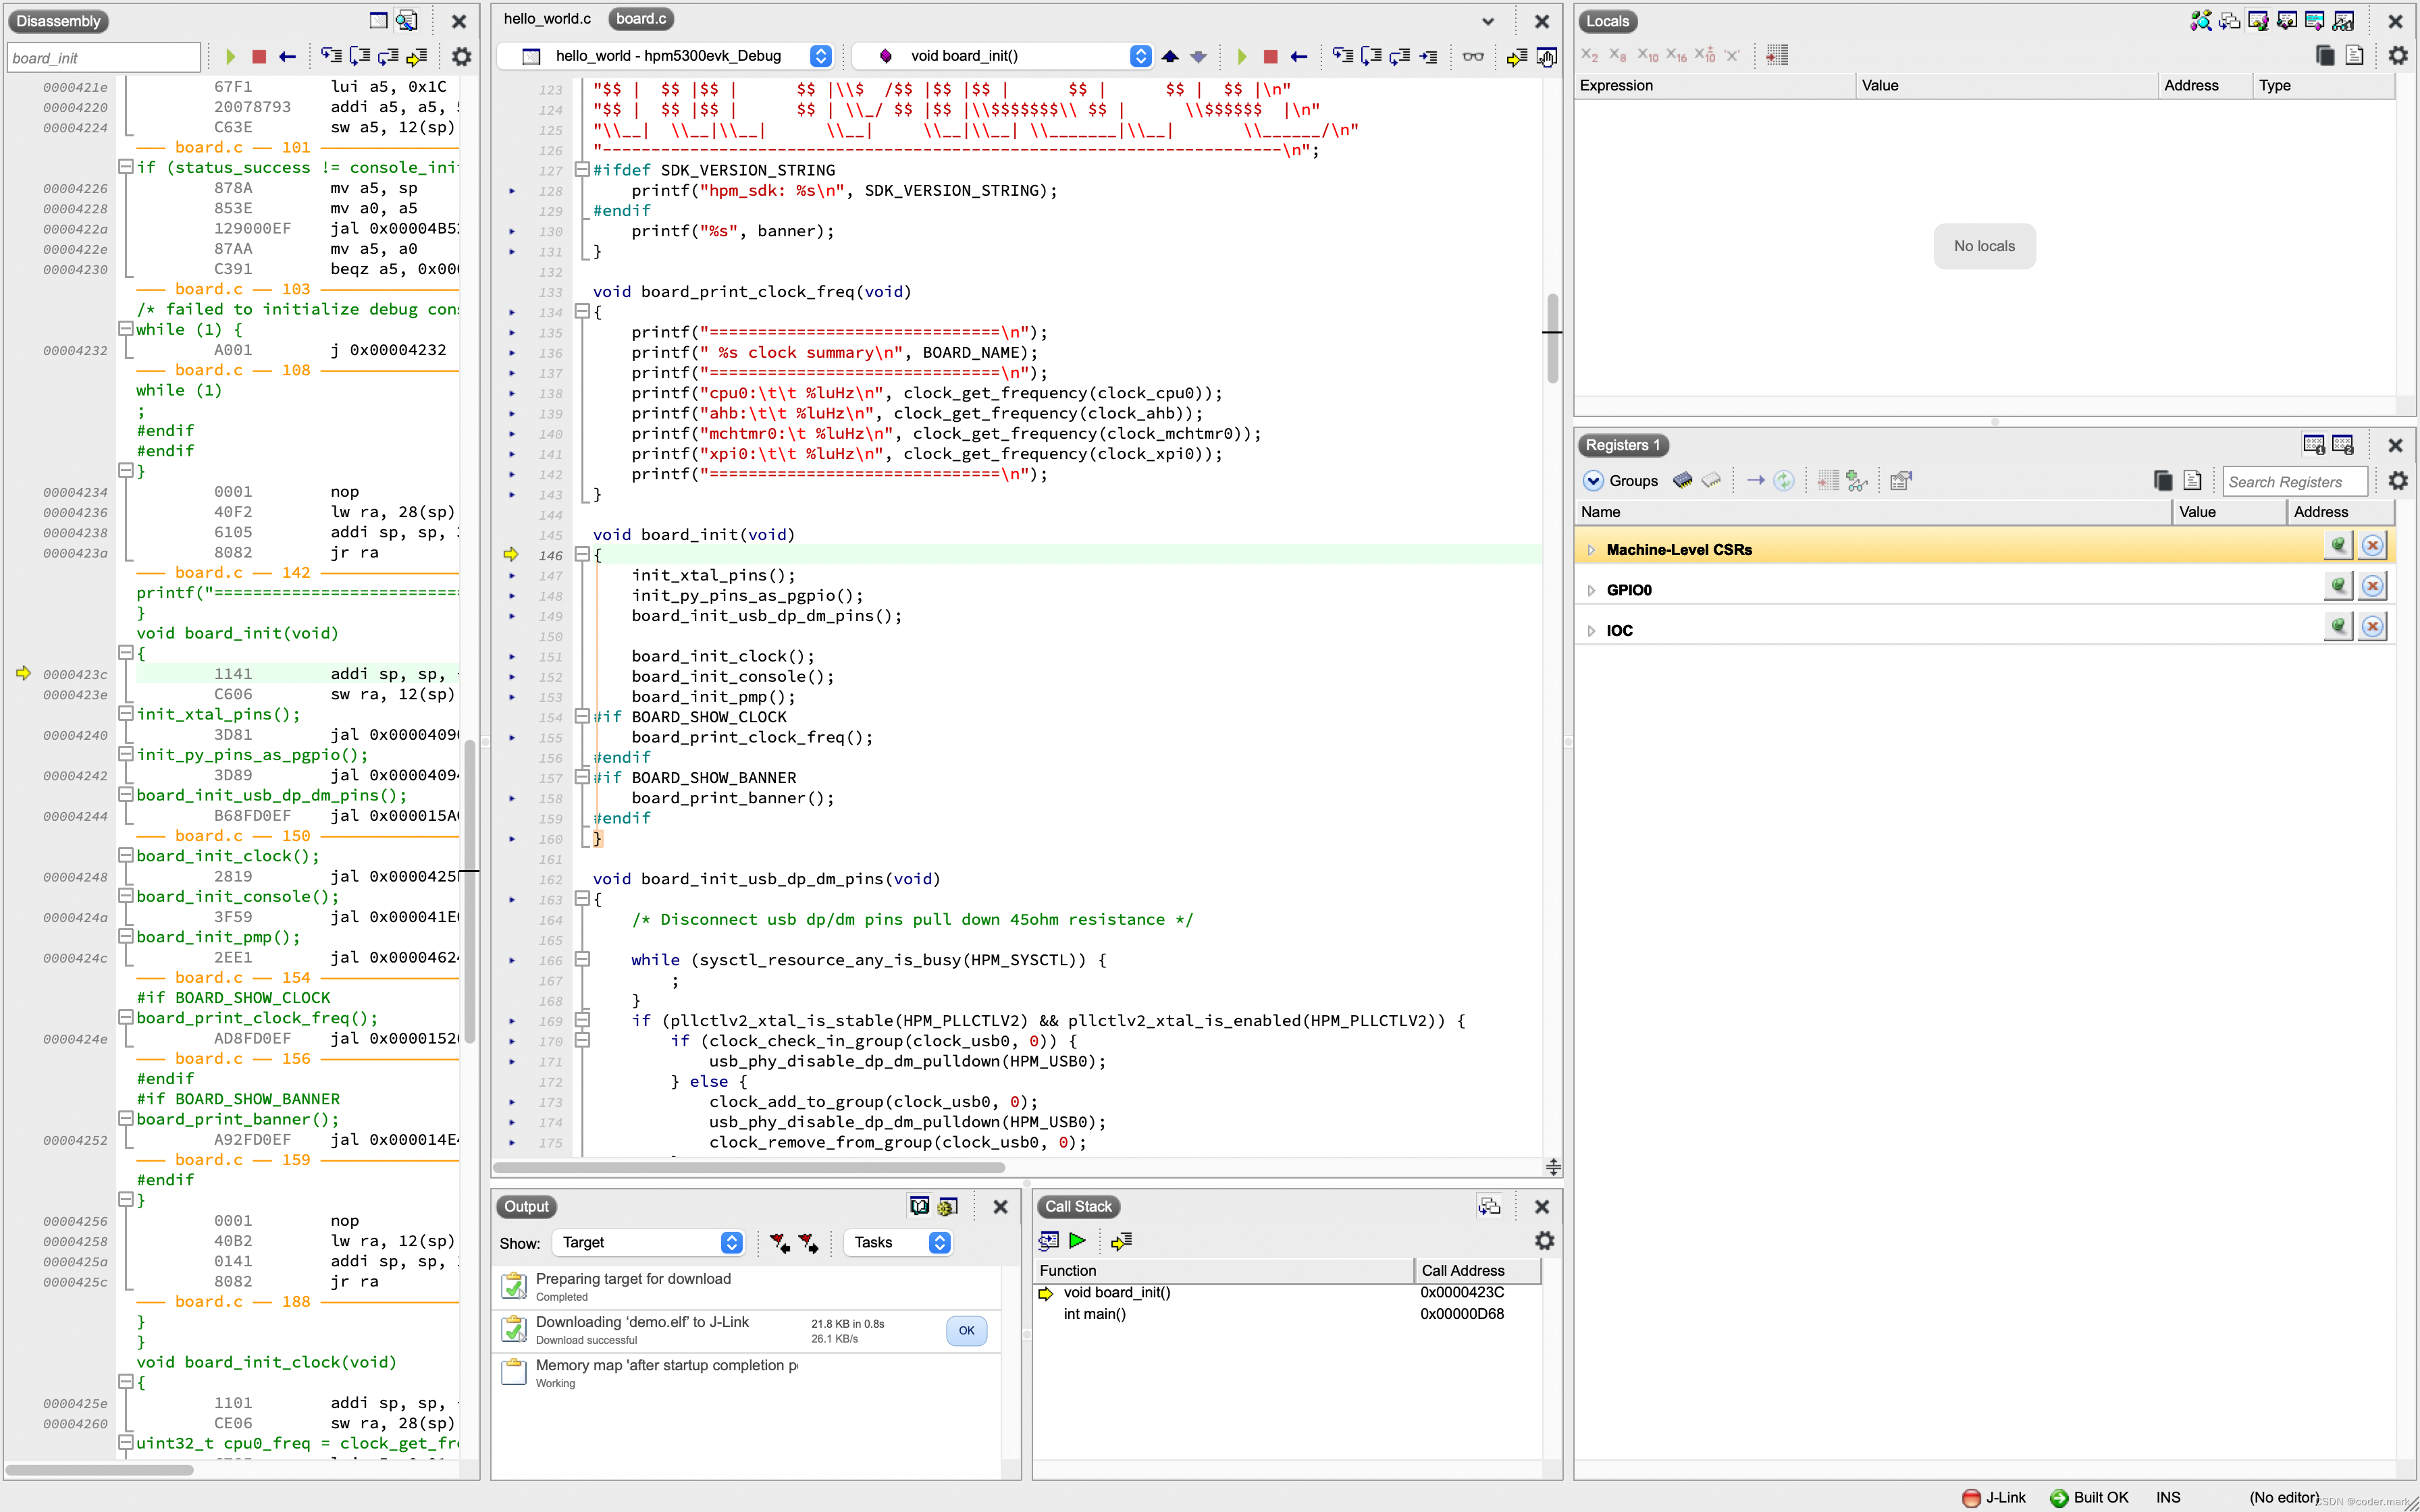Screen dimensions: 2420x1512
Task: Set a breakpoint on line 135 margin
Action: [x=513, y=332]
